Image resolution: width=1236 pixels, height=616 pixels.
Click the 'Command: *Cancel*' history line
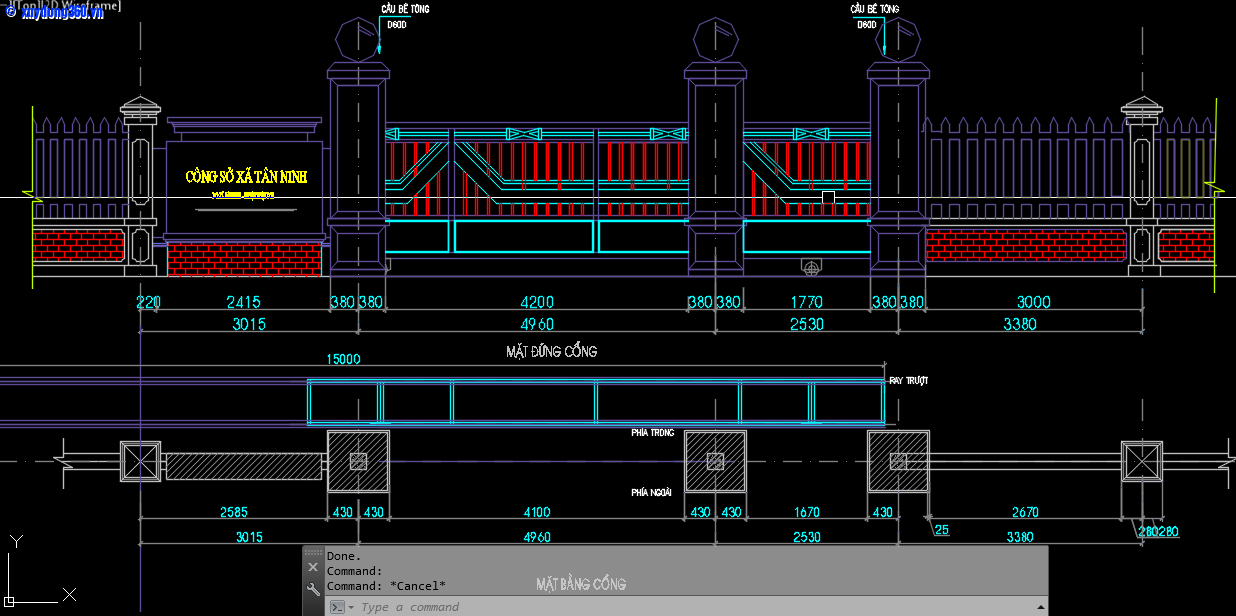pyautogui.click(x=386, y=586)
